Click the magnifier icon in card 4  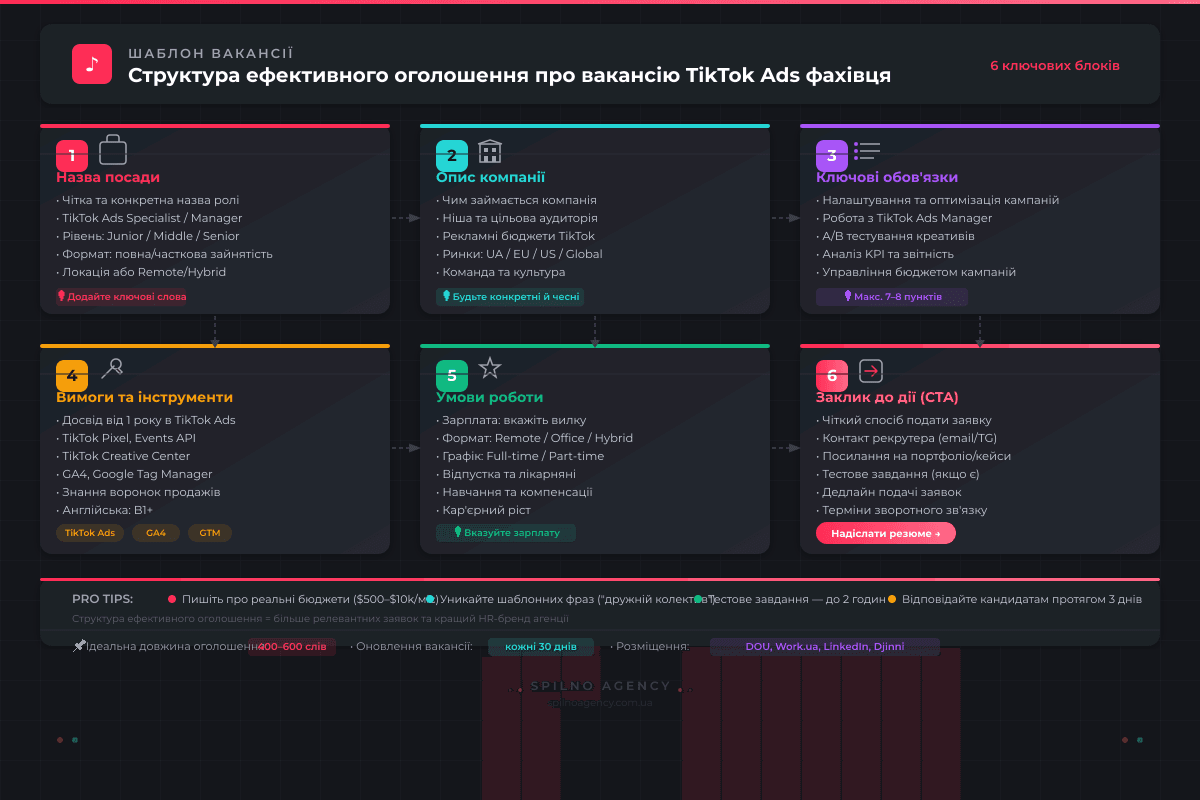[112, 369]
